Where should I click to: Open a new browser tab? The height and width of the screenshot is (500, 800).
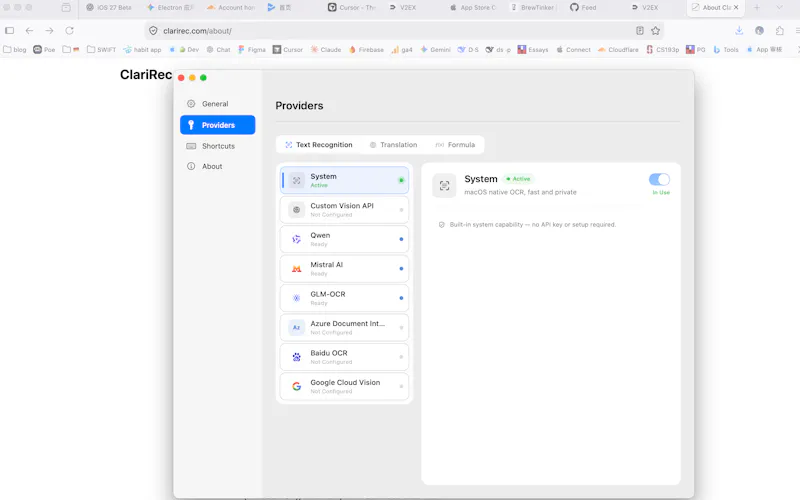tap(757, 8)
